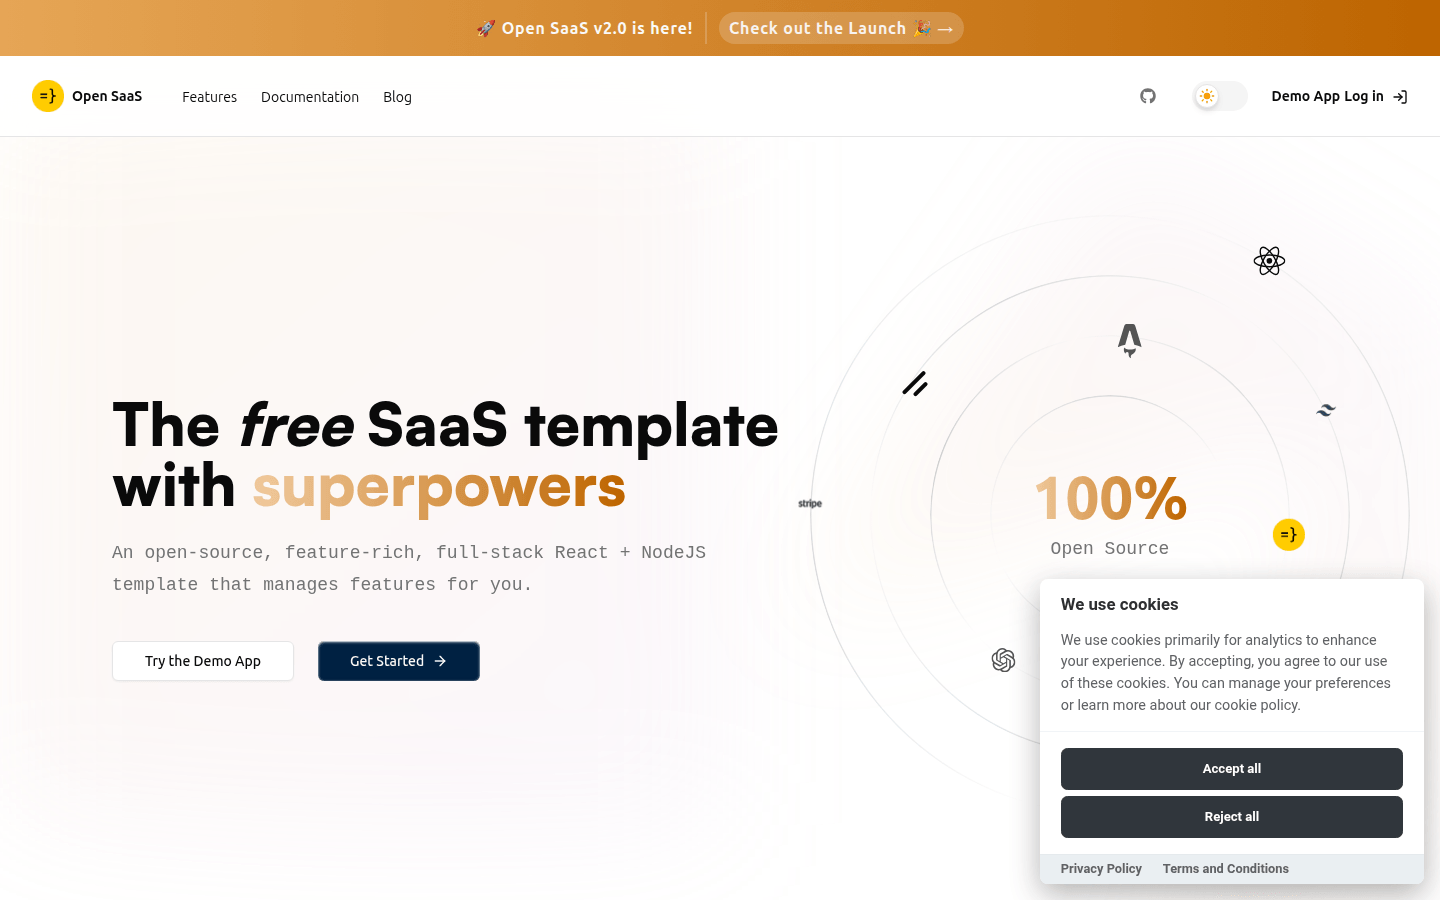Click the yellow Wasp logo in the orbit
The height and width of the screenshot is (900, 1440).
1289,535
